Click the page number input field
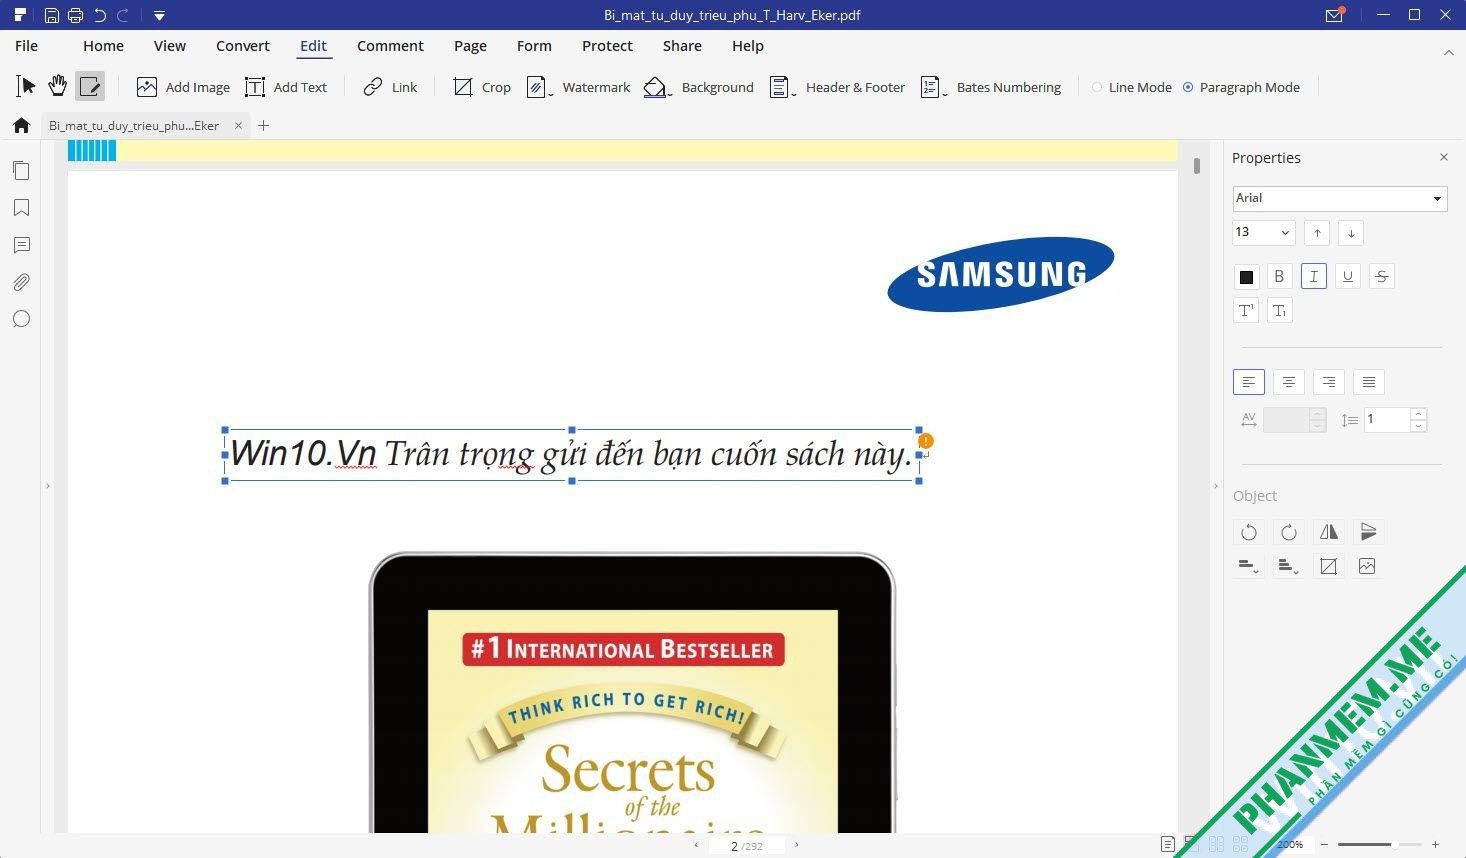The width and height of the screenshot is (1466, 858). pyautogui.click(x=748, y=846)
